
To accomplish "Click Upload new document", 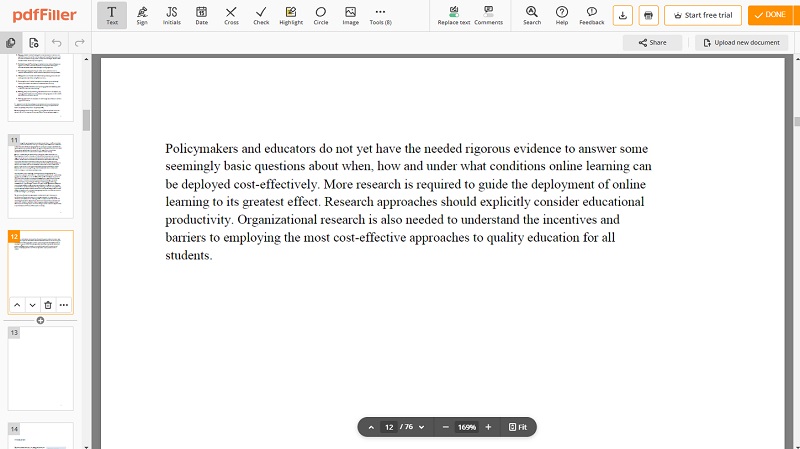I will pos(741,42).
